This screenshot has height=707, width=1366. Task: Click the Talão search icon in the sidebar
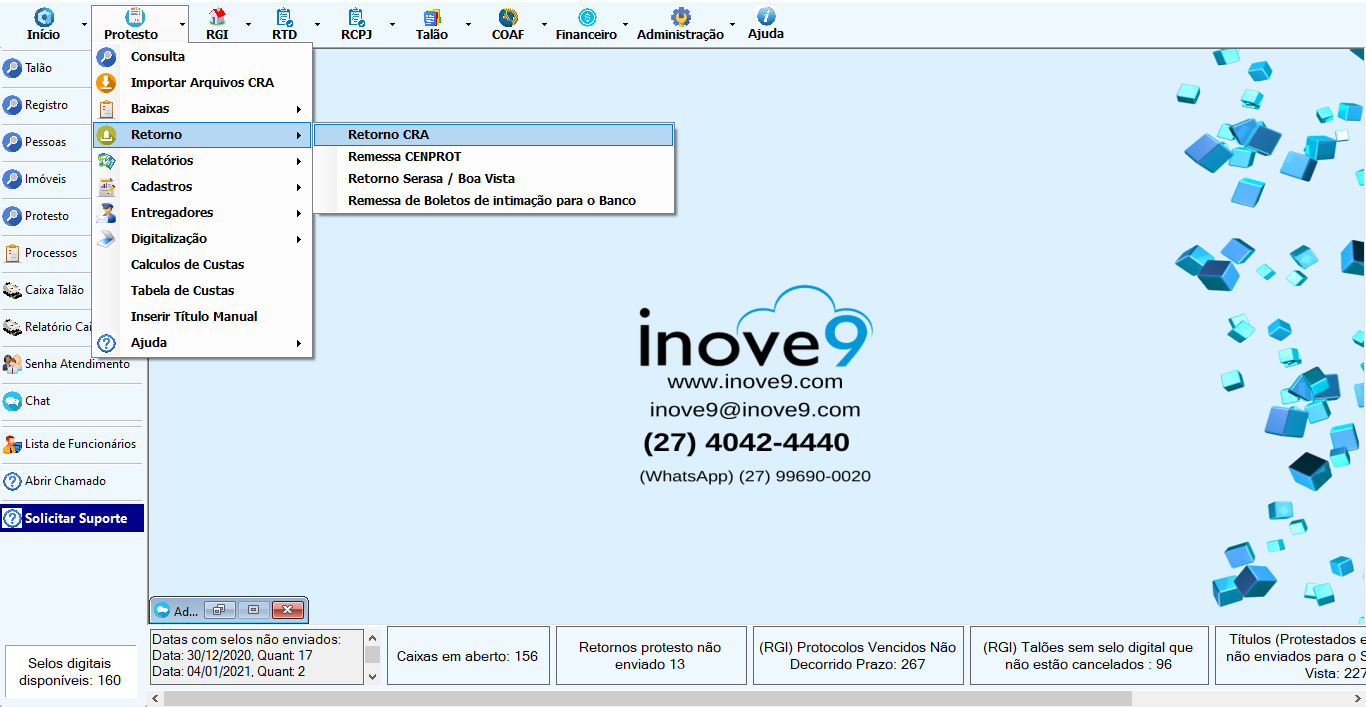(x=12, y=68)
